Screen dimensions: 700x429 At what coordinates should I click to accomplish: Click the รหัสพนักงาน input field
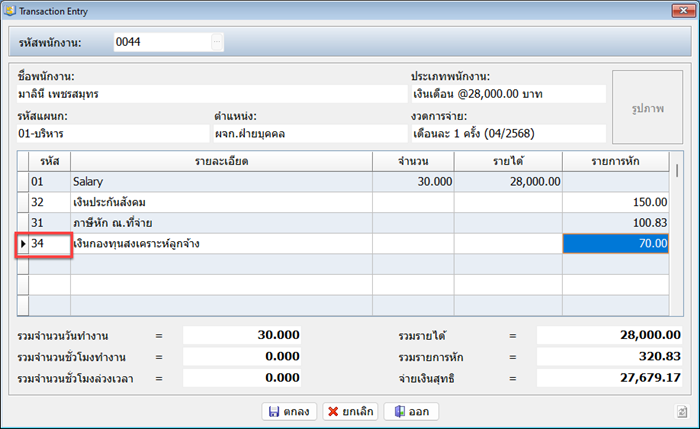tap(160, 42)
